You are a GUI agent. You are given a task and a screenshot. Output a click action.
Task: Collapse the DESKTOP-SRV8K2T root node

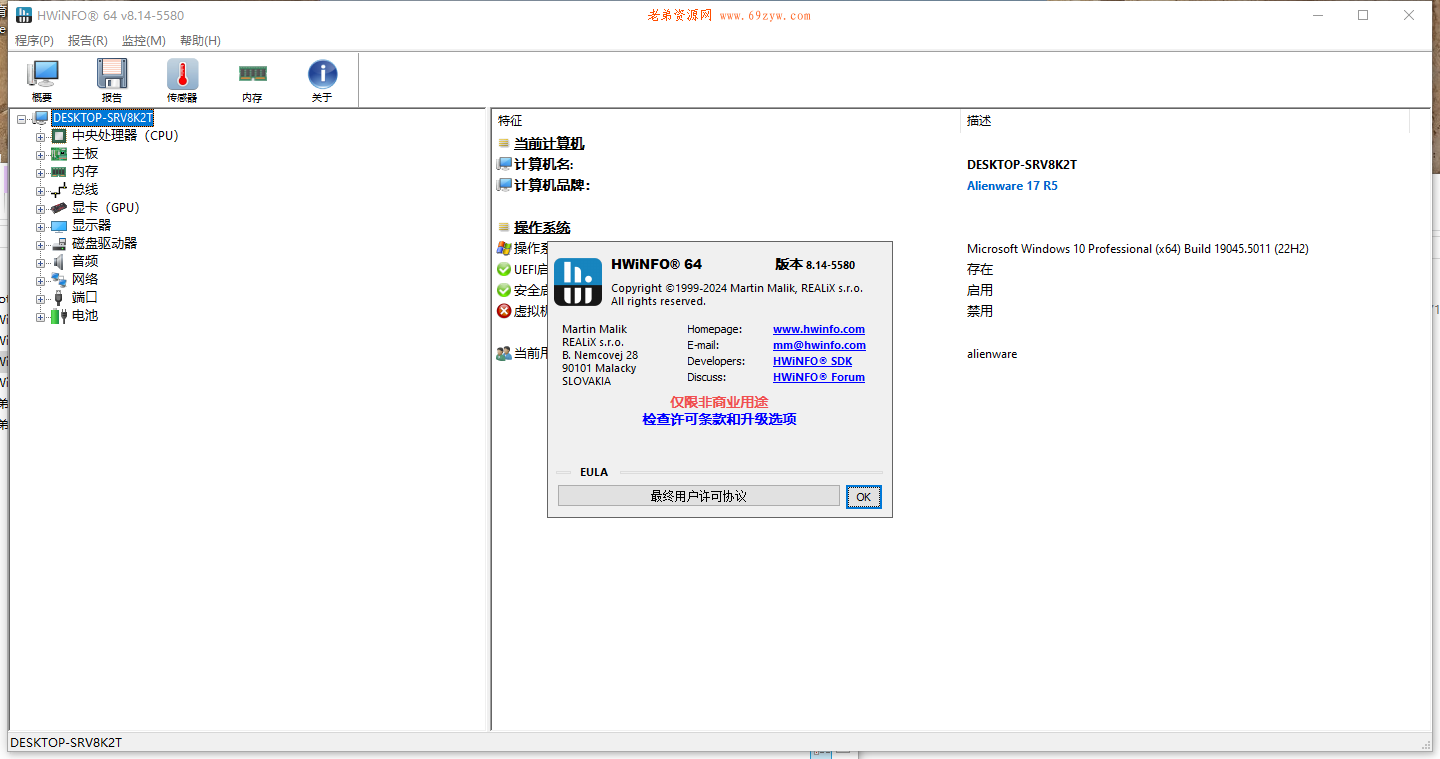point(22,119)
